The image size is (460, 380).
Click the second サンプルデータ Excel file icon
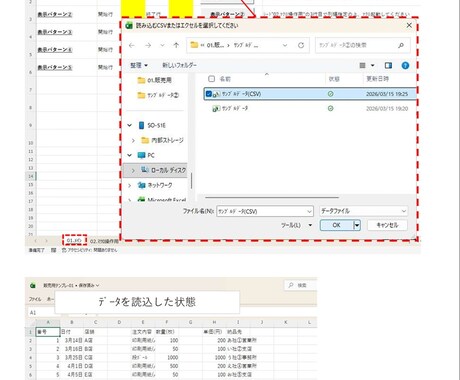point(216,108)
